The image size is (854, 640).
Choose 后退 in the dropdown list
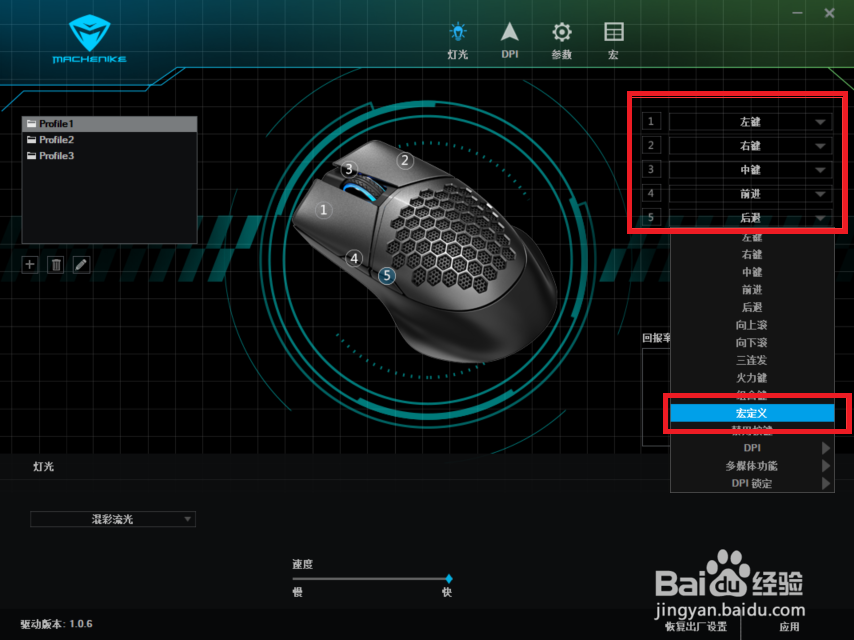(752, 307)
